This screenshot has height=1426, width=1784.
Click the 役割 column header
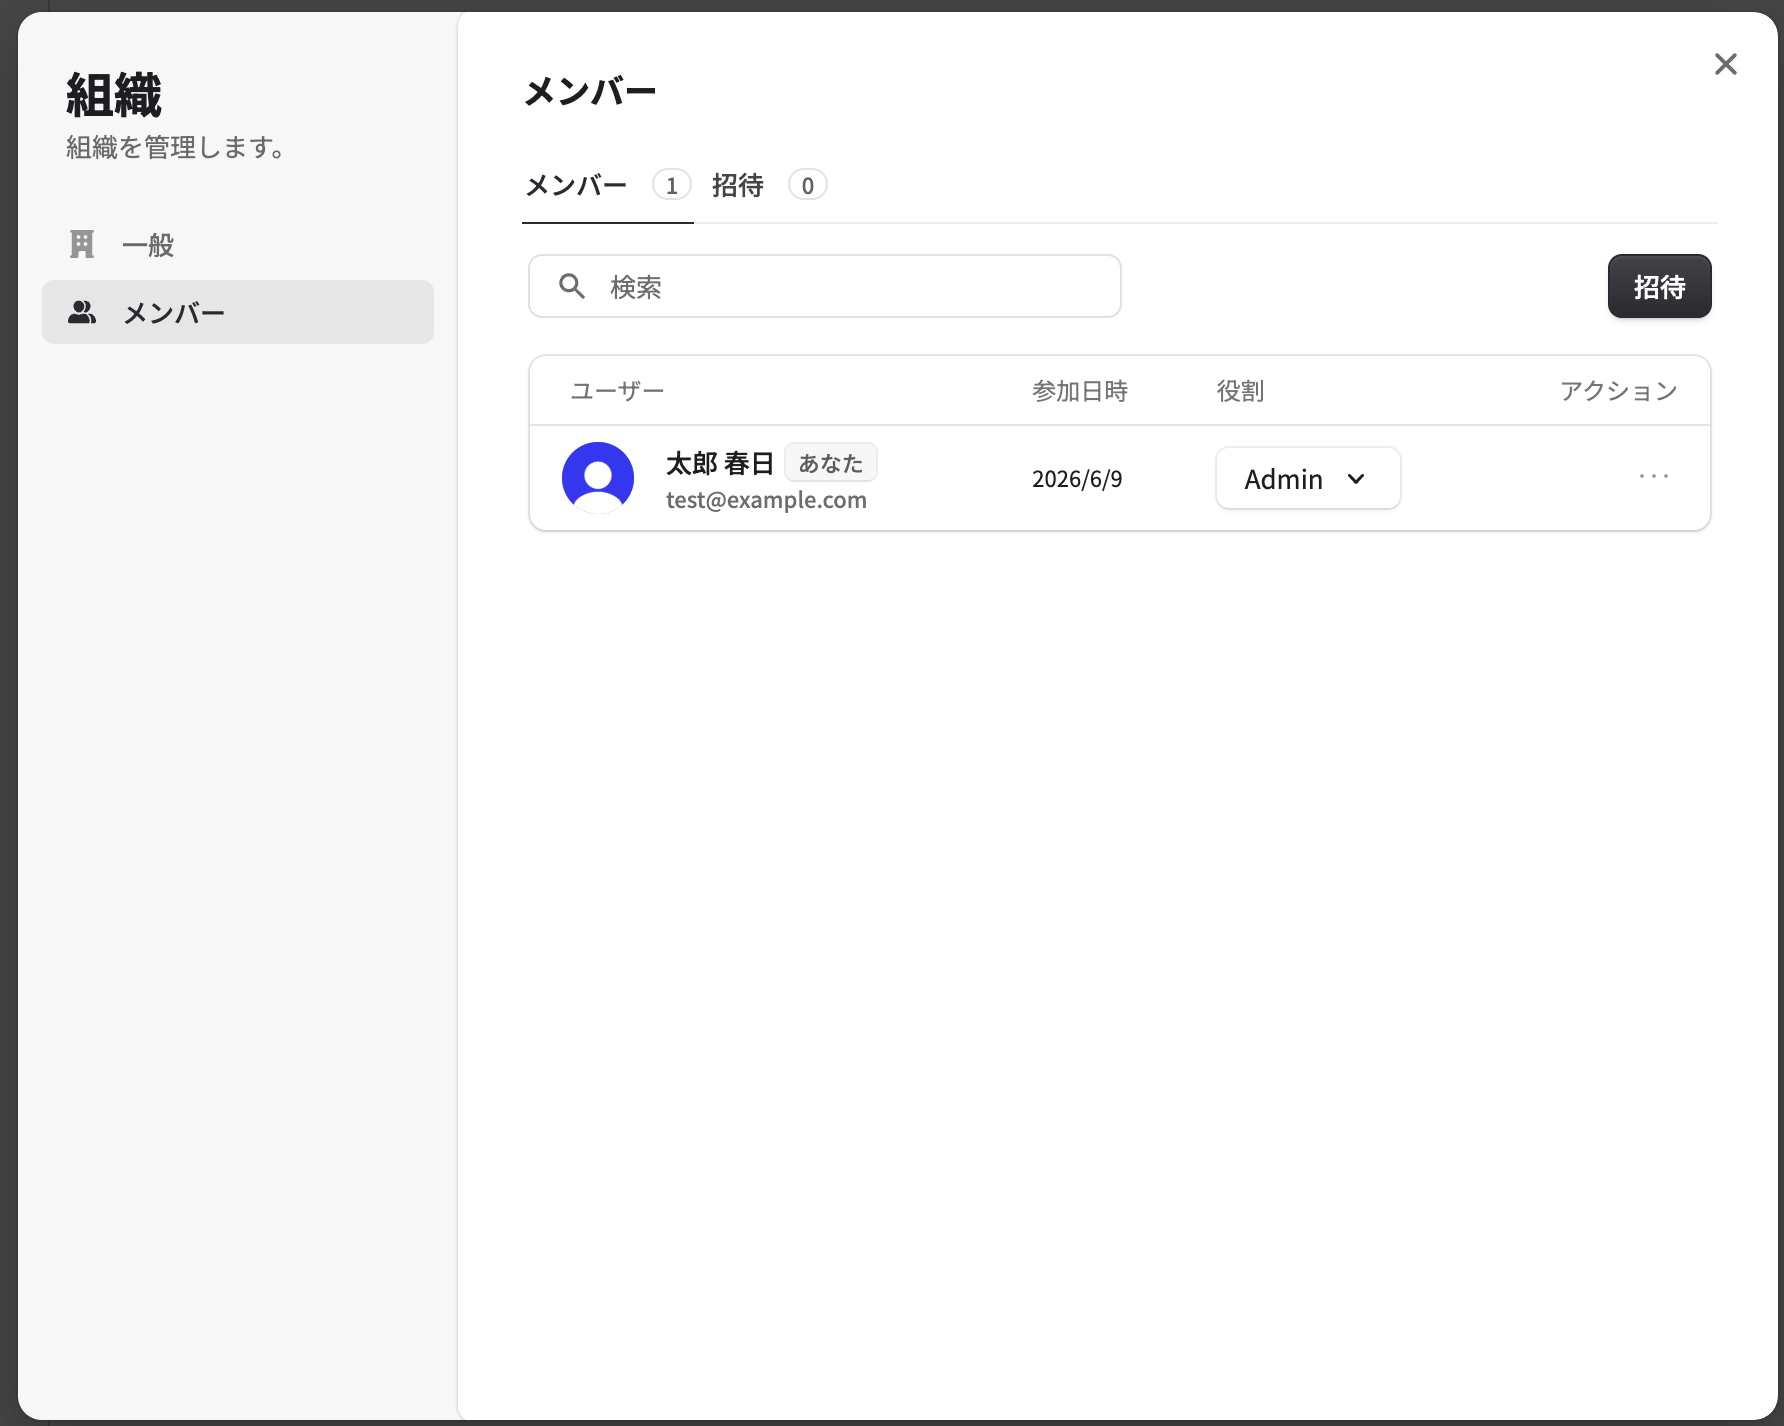1241,391
